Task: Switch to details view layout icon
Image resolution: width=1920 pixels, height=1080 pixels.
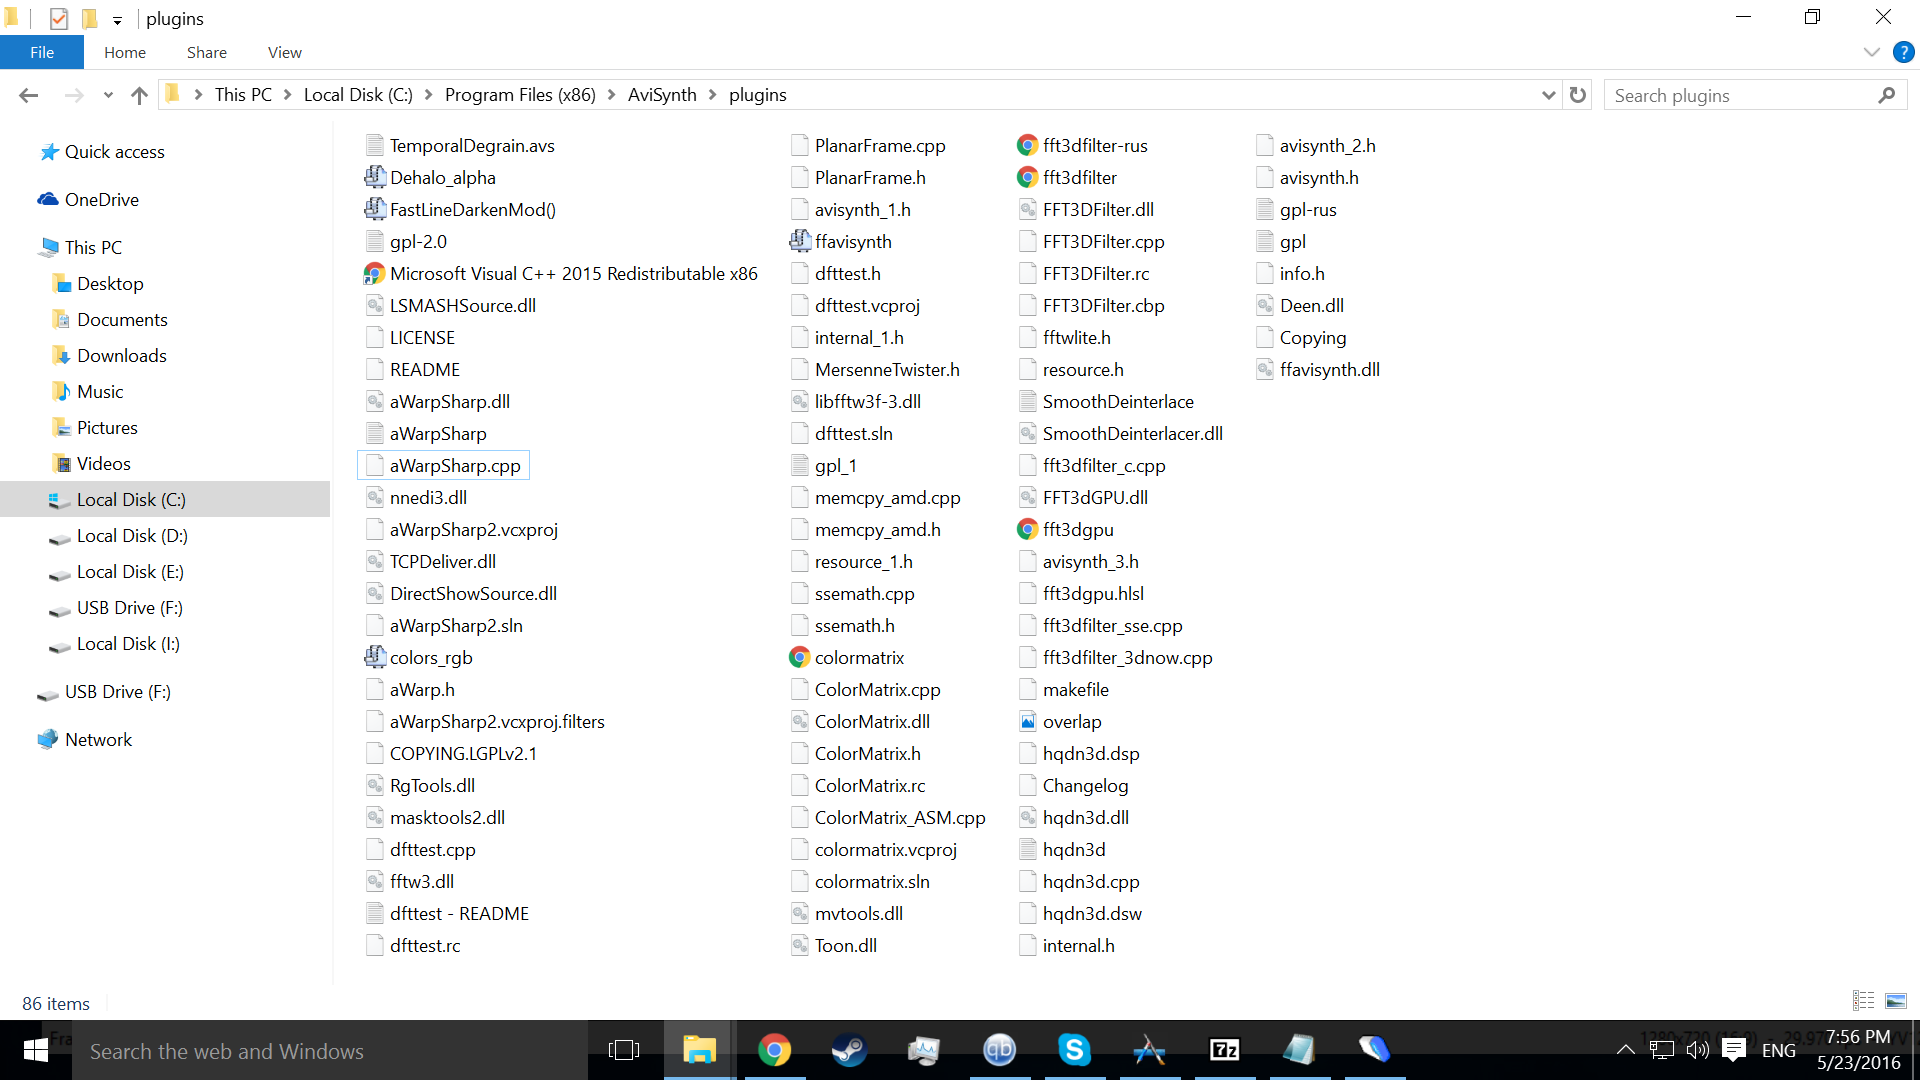Action: point(1864,1000)
